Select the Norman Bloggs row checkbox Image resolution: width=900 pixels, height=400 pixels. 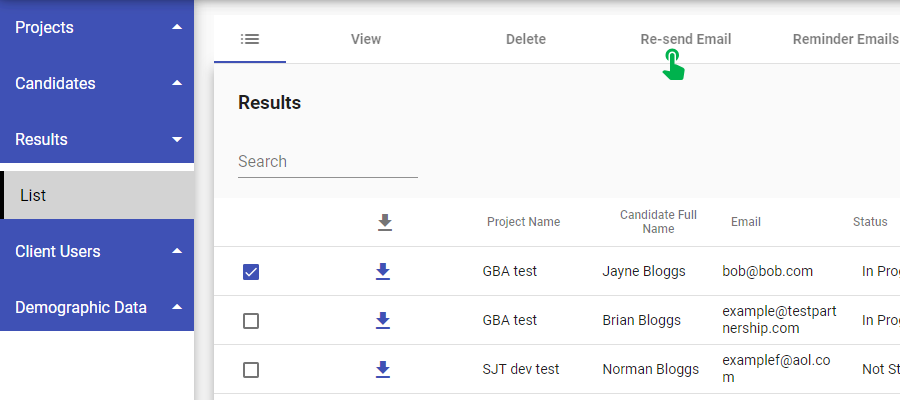(251, 370)
